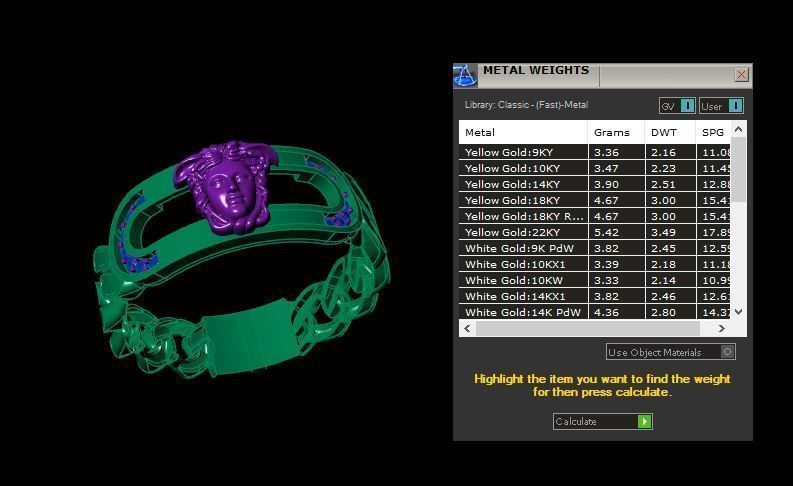Click the green Calculate arrow icon
The width and height of the screenshot is (793, 486).
click(644, 421)
